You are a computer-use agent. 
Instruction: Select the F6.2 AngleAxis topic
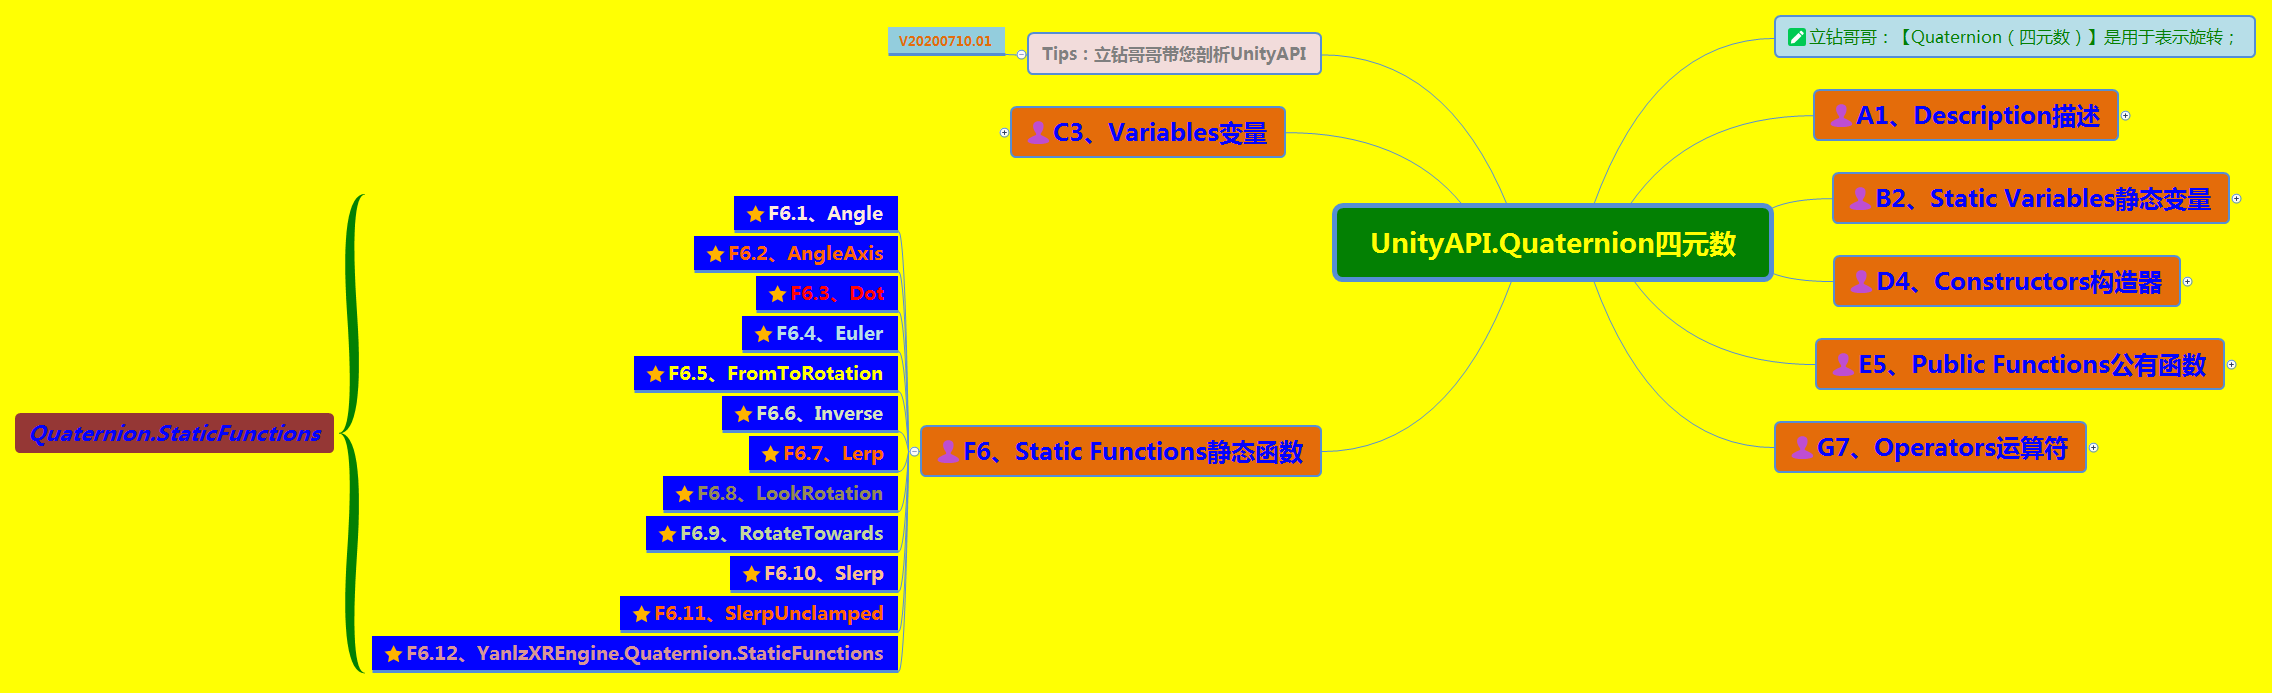tap(796, 254)
